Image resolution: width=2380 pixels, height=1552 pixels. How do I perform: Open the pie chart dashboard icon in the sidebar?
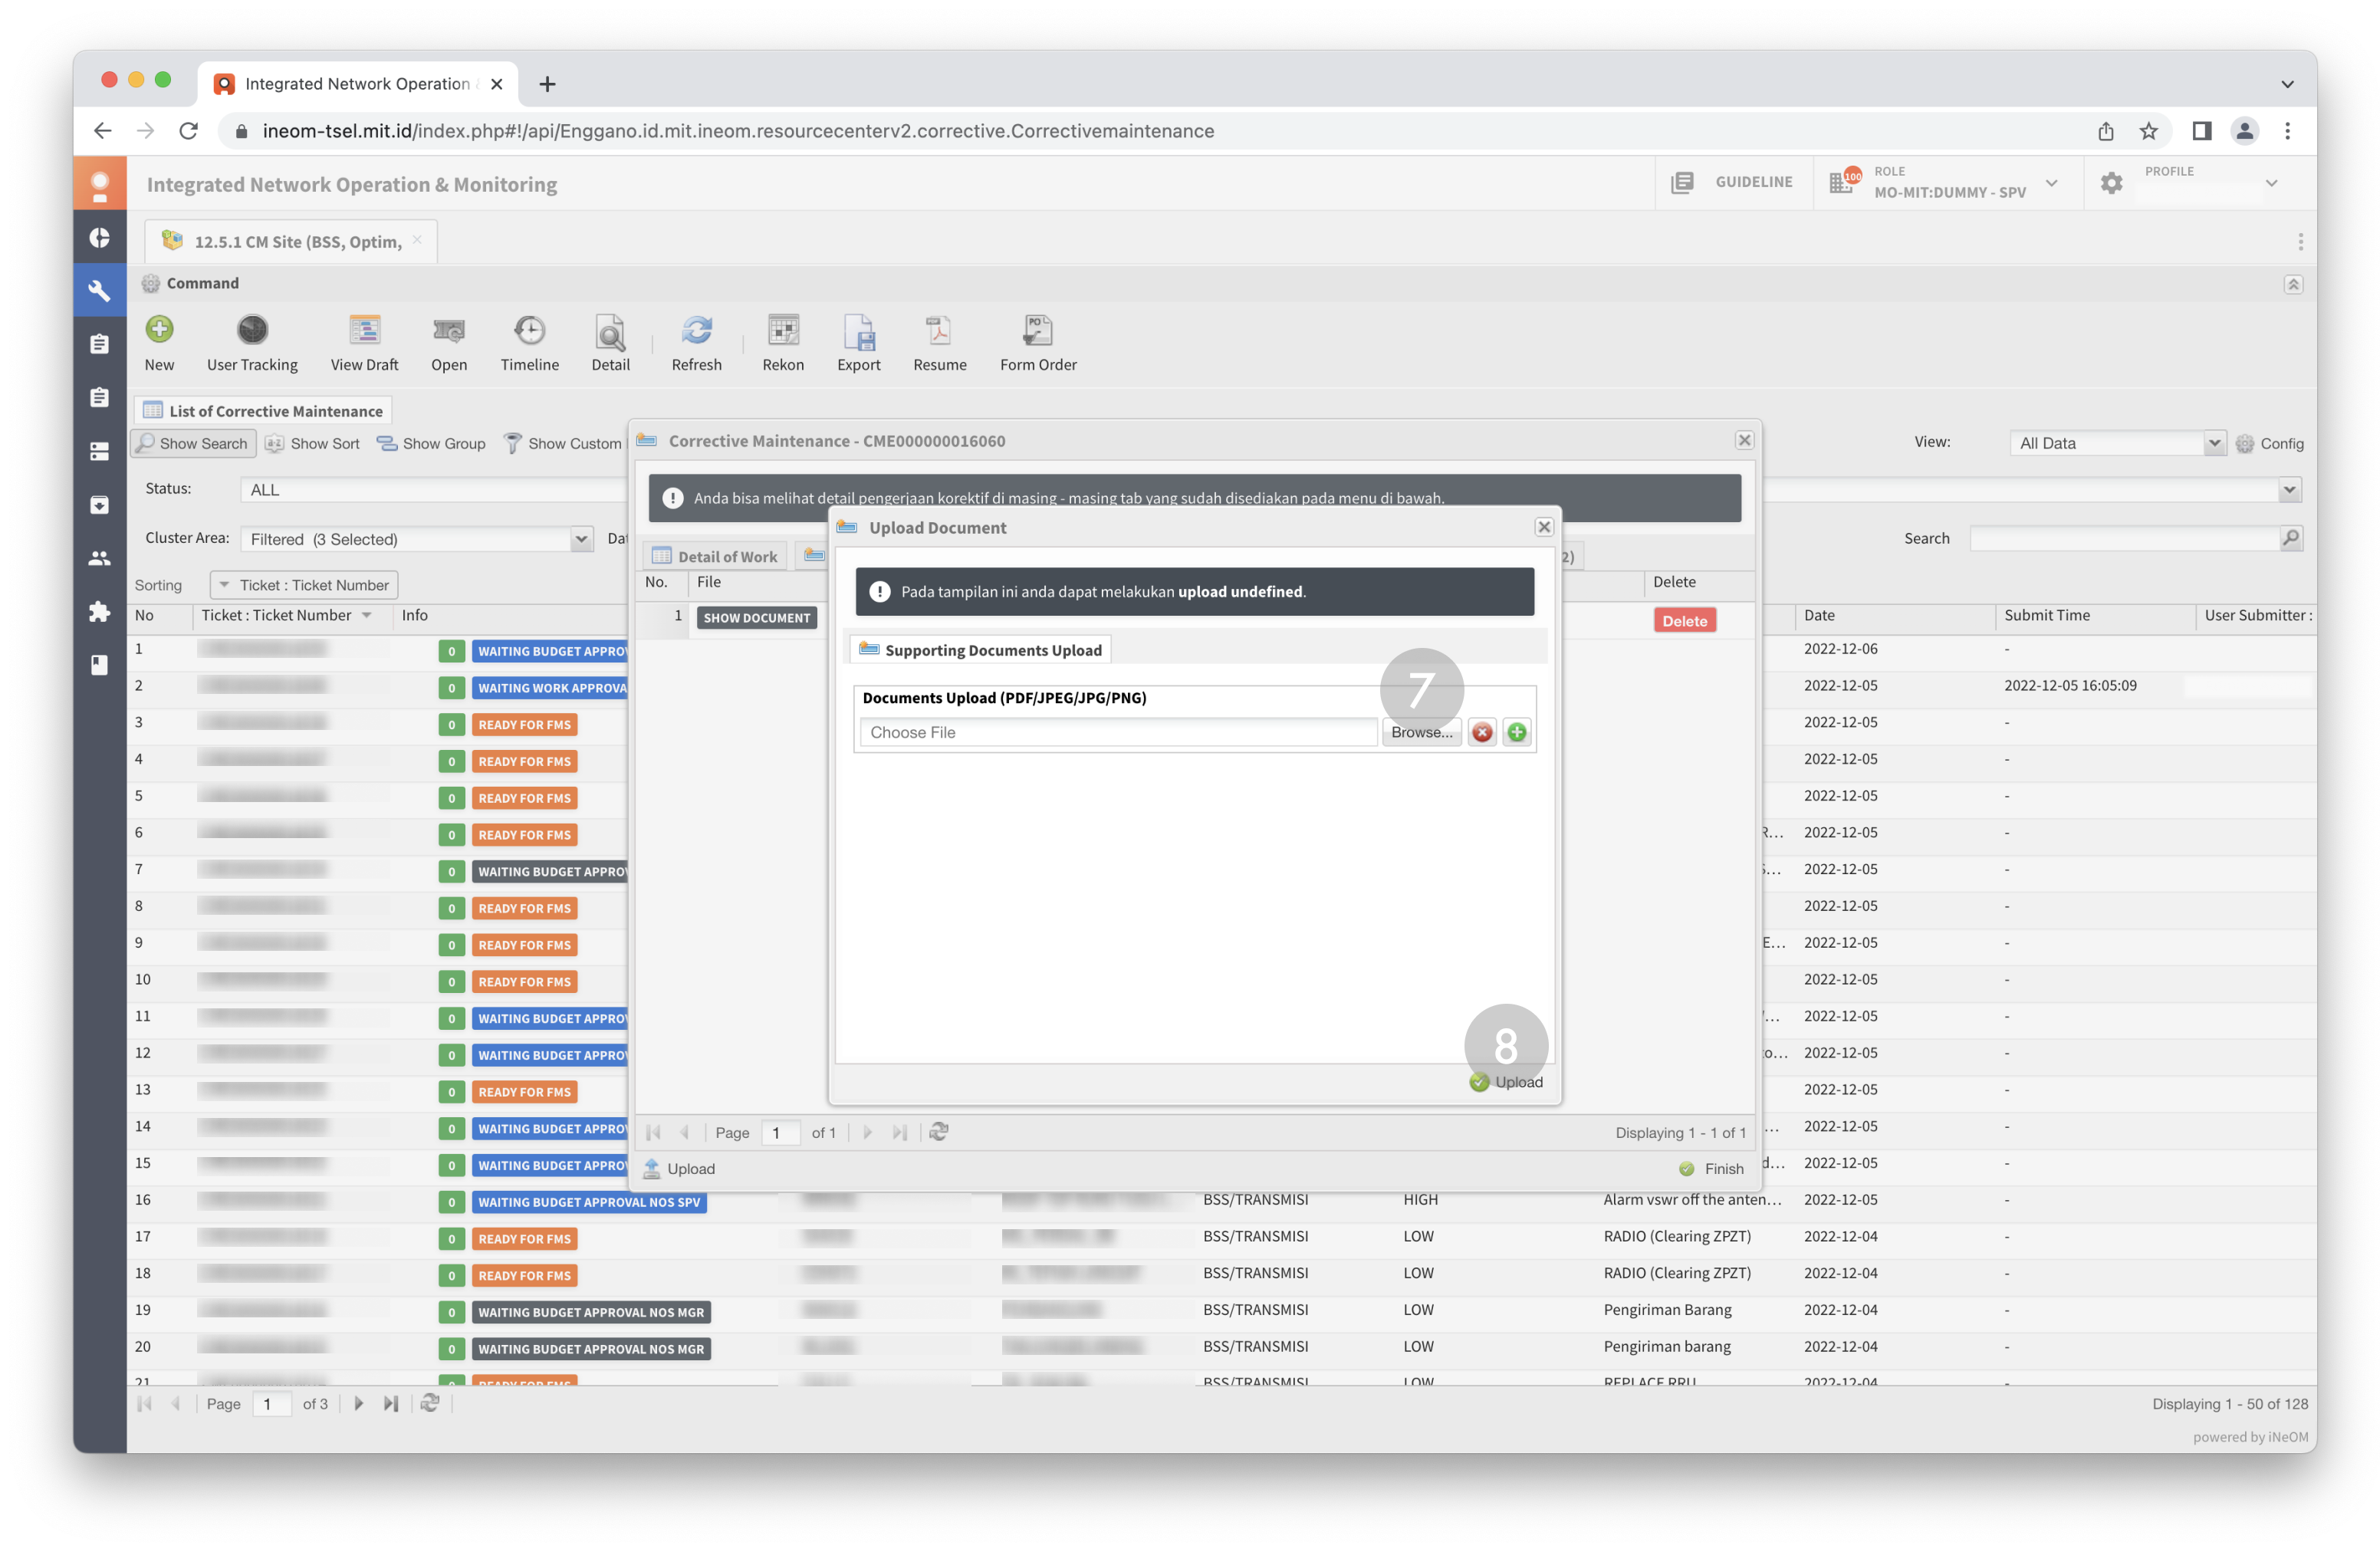pyautogui.click(x=99, y=237)
